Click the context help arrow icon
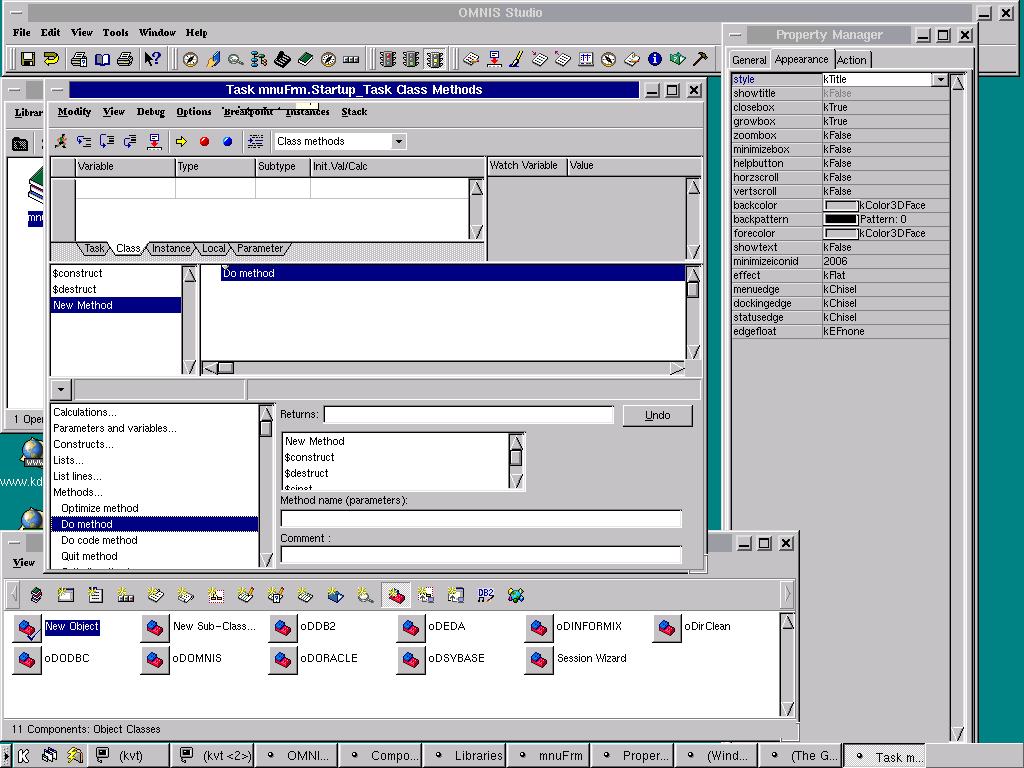The width and height of the screenshot is (1024, 768). pyautogui.click(x=152, y=59)
